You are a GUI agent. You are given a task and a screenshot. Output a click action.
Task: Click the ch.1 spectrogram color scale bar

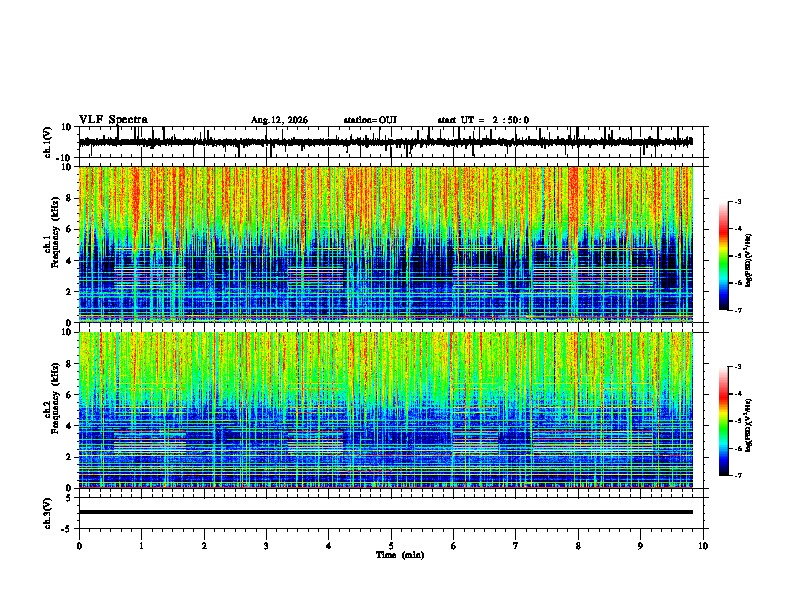pos(723,256)
